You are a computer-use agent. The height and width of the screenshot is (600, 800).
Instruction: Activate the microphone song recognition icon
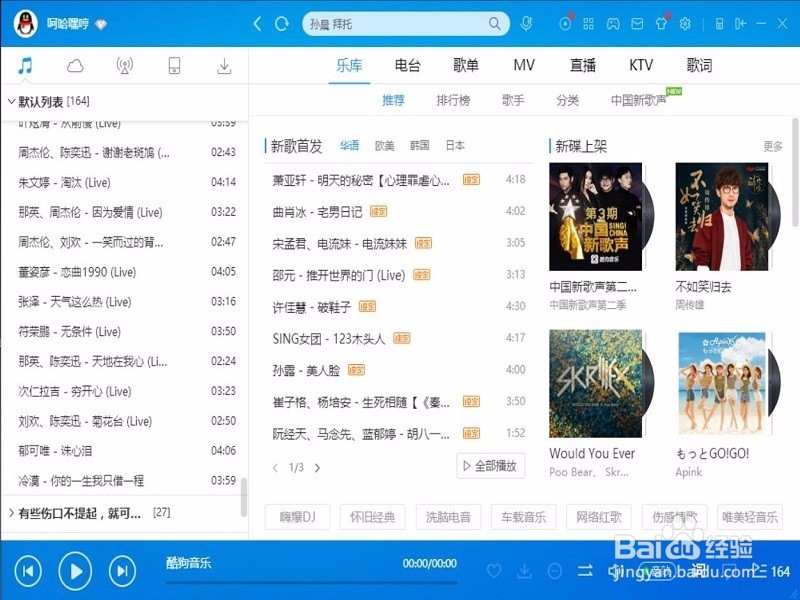coord(527,23)
